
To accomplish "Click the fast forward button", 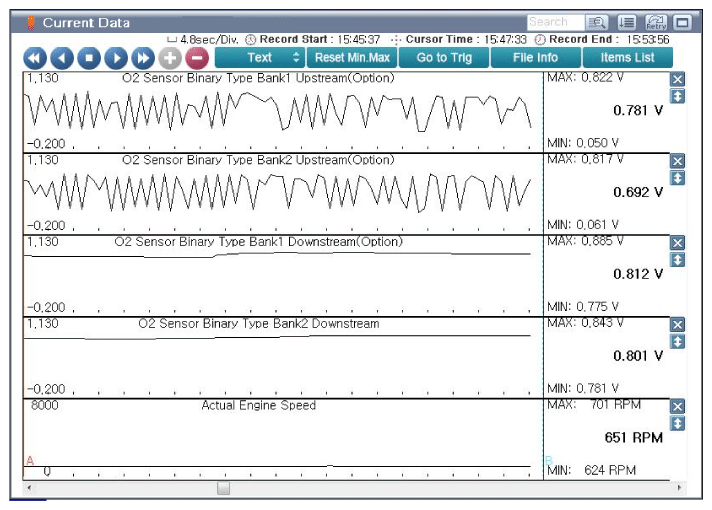I will pyautogui.click(x=143, y=58).
